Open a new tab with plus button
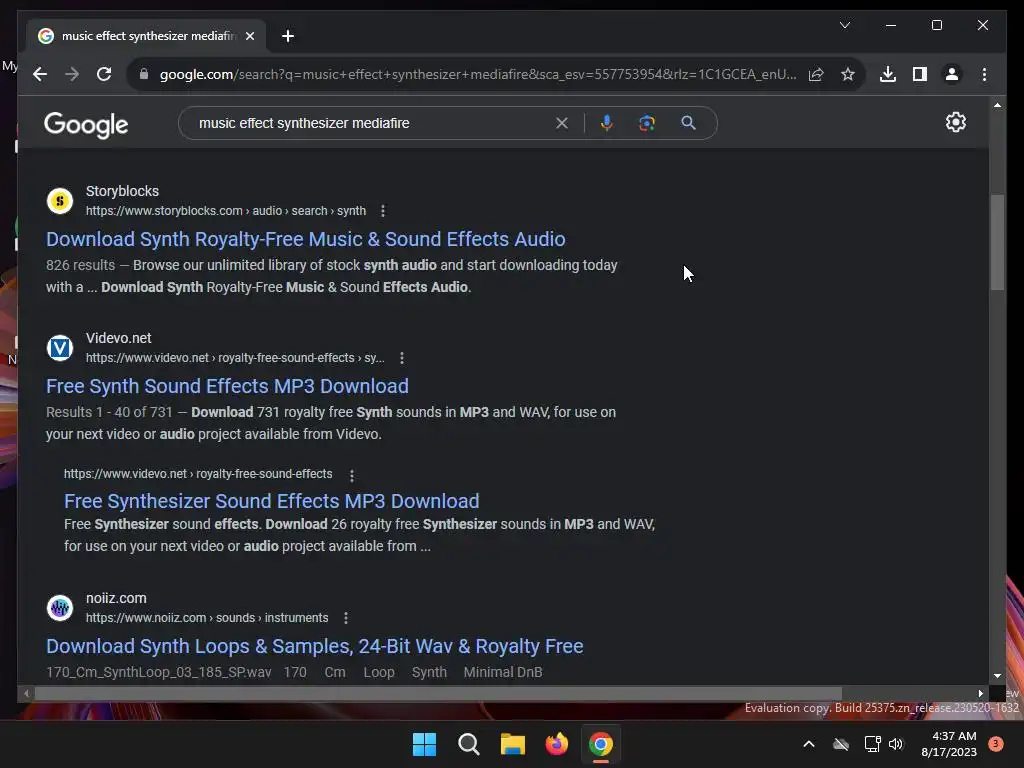The image size is (1024, 768). pos(288,36)
